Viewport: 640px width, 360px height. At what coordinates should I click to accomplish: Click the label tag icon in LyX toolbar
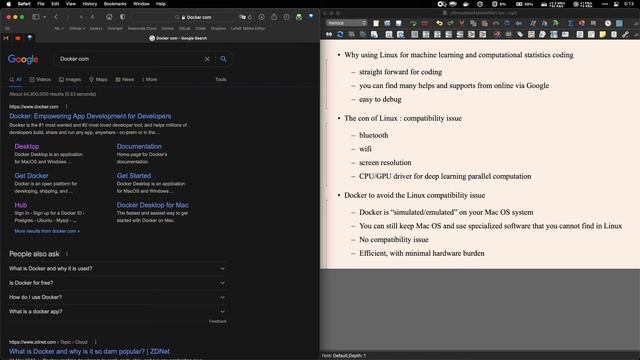pos(520,35)
